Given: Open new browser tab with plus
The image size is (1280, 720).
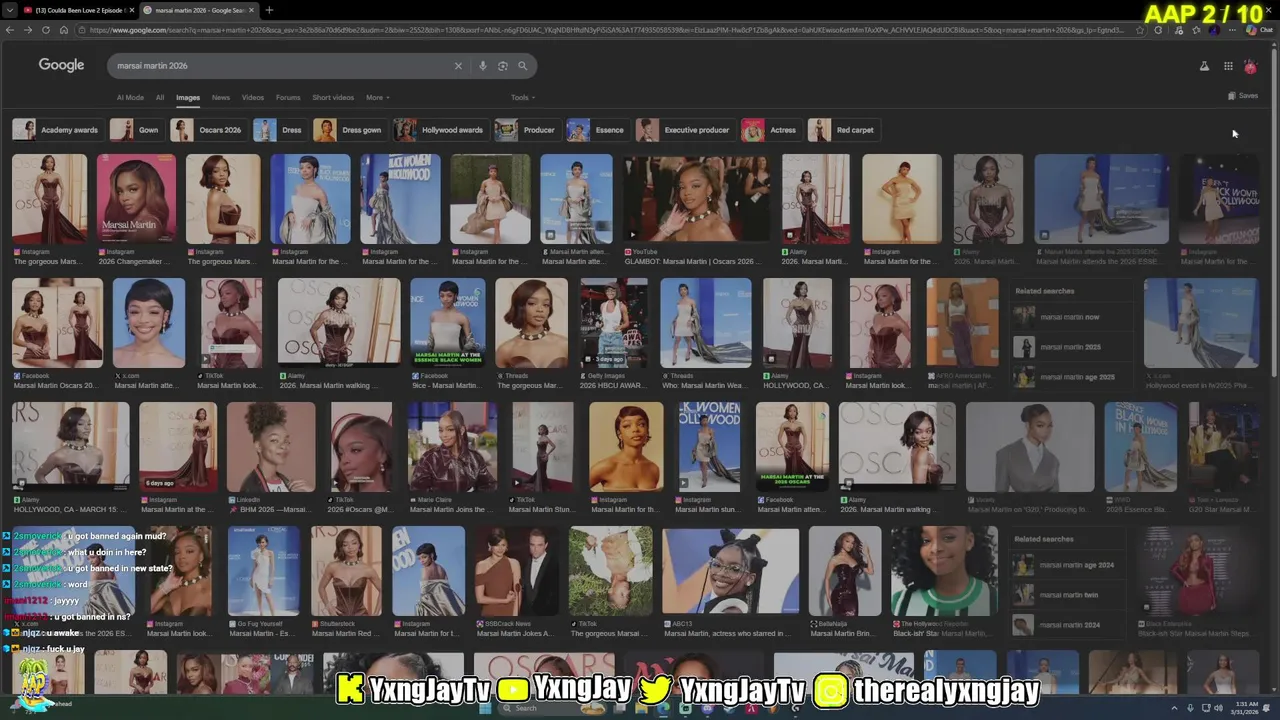Looking at the screenshot, I should coord(269,10).
